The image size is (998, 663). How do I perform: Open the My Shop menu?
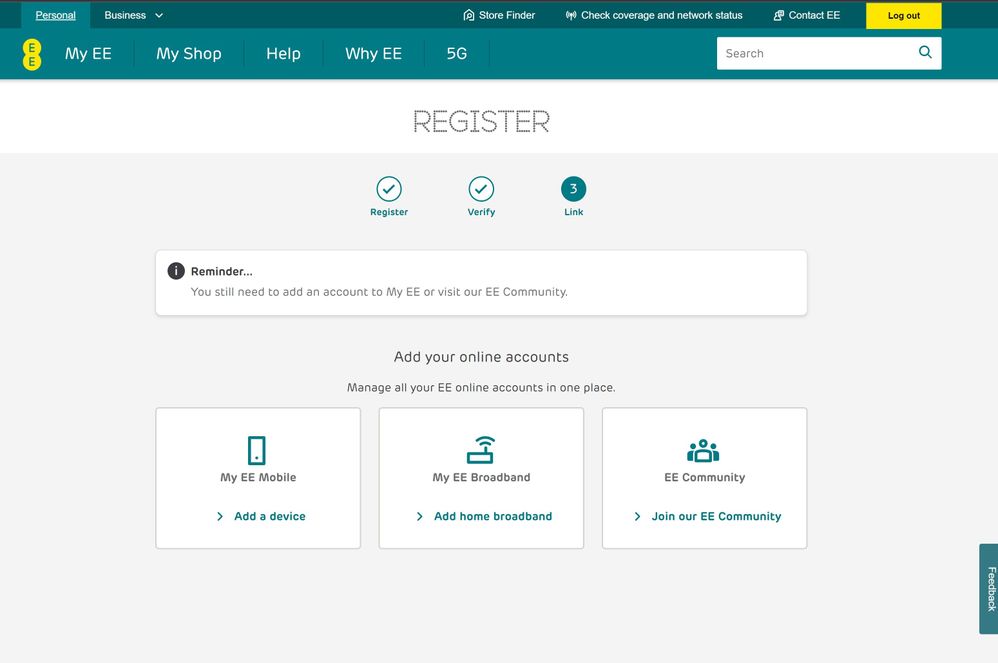pyautogui.click(x=188, y=53)
